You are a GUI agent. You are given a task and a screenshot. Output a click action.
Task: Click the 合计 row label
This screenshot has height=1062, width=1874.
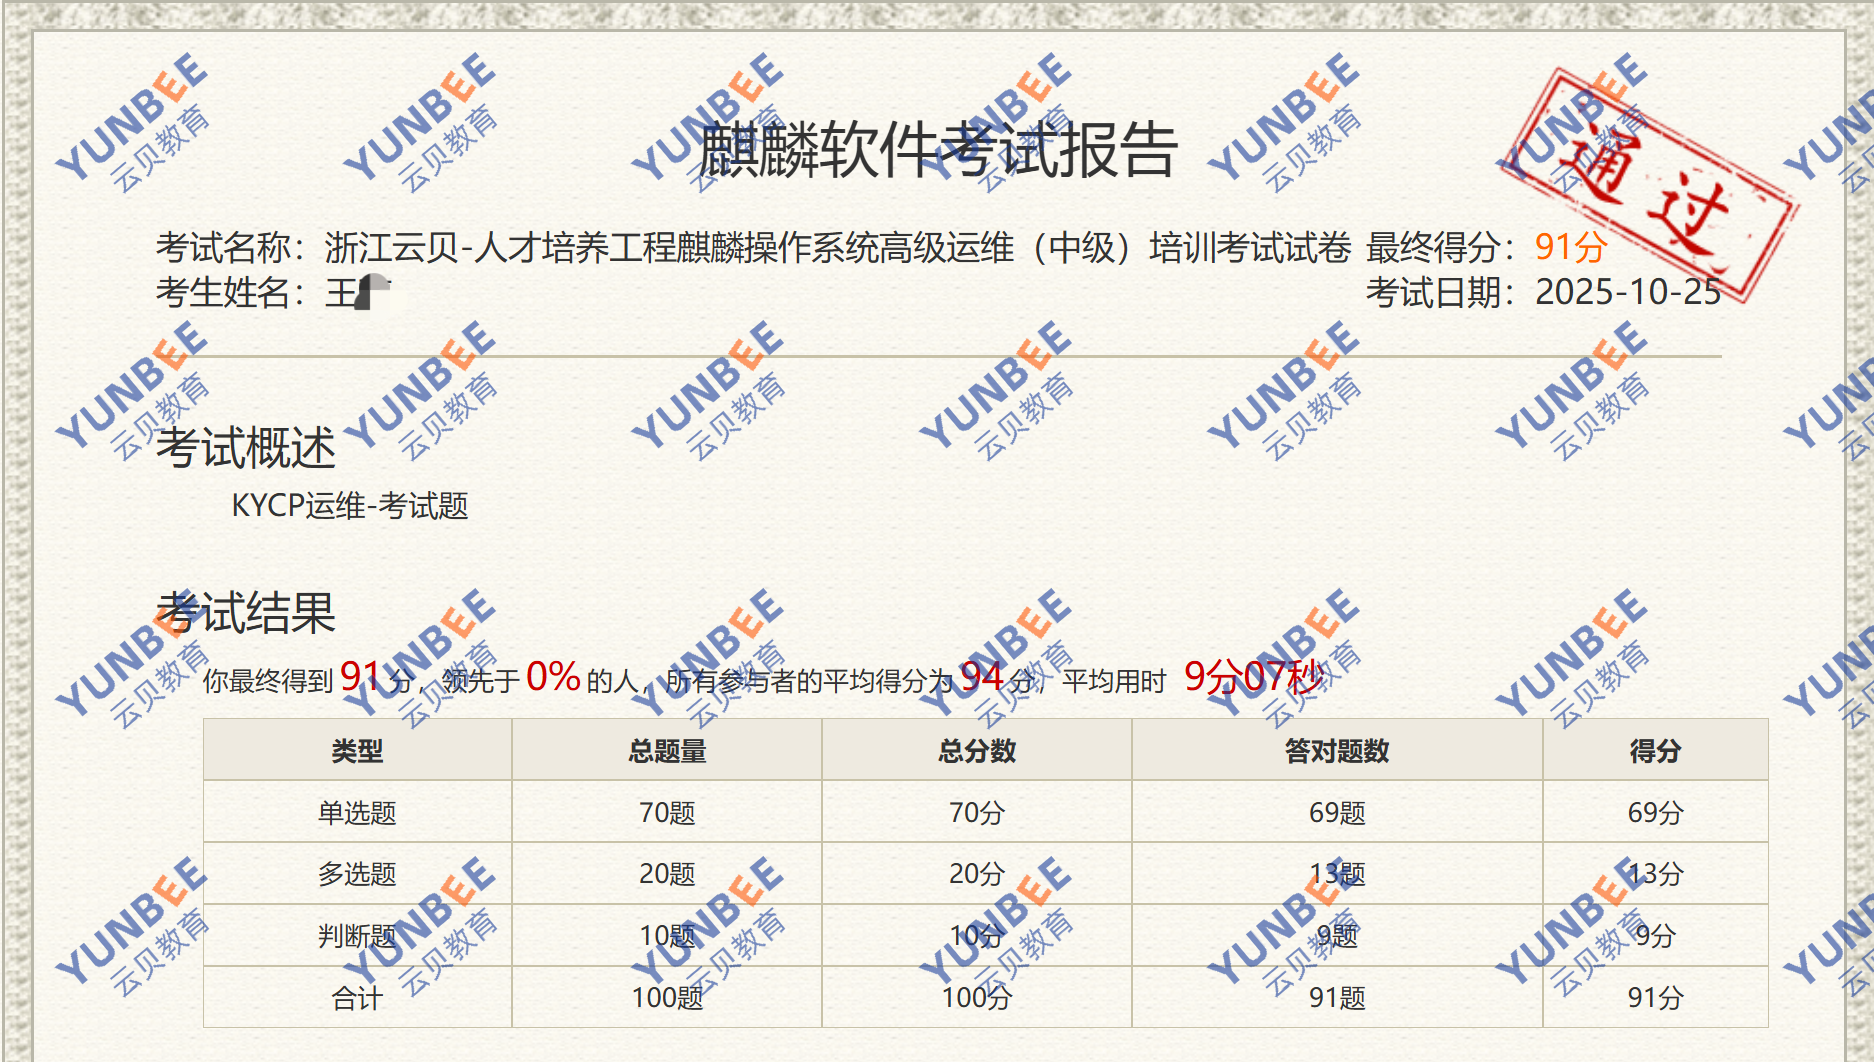pyautogui.click(x=357, y=997)
